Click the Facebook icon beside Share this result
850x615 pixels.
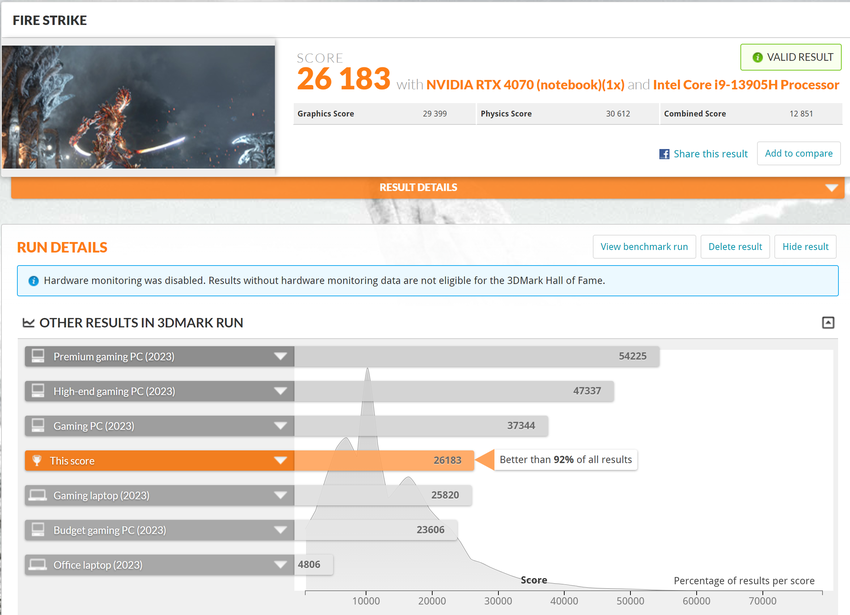coord(664,154)
